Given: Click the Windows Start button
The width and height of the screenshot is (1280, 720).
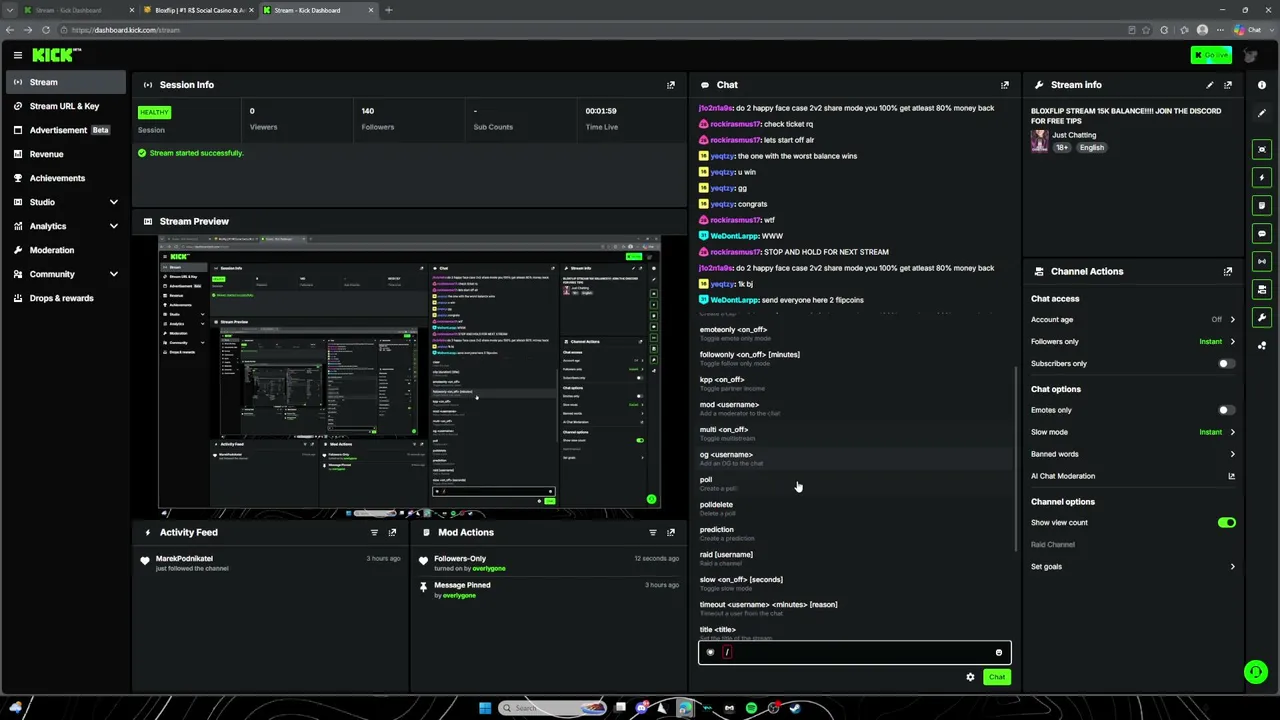Looking at the screenshot, I should coord(485,708).
